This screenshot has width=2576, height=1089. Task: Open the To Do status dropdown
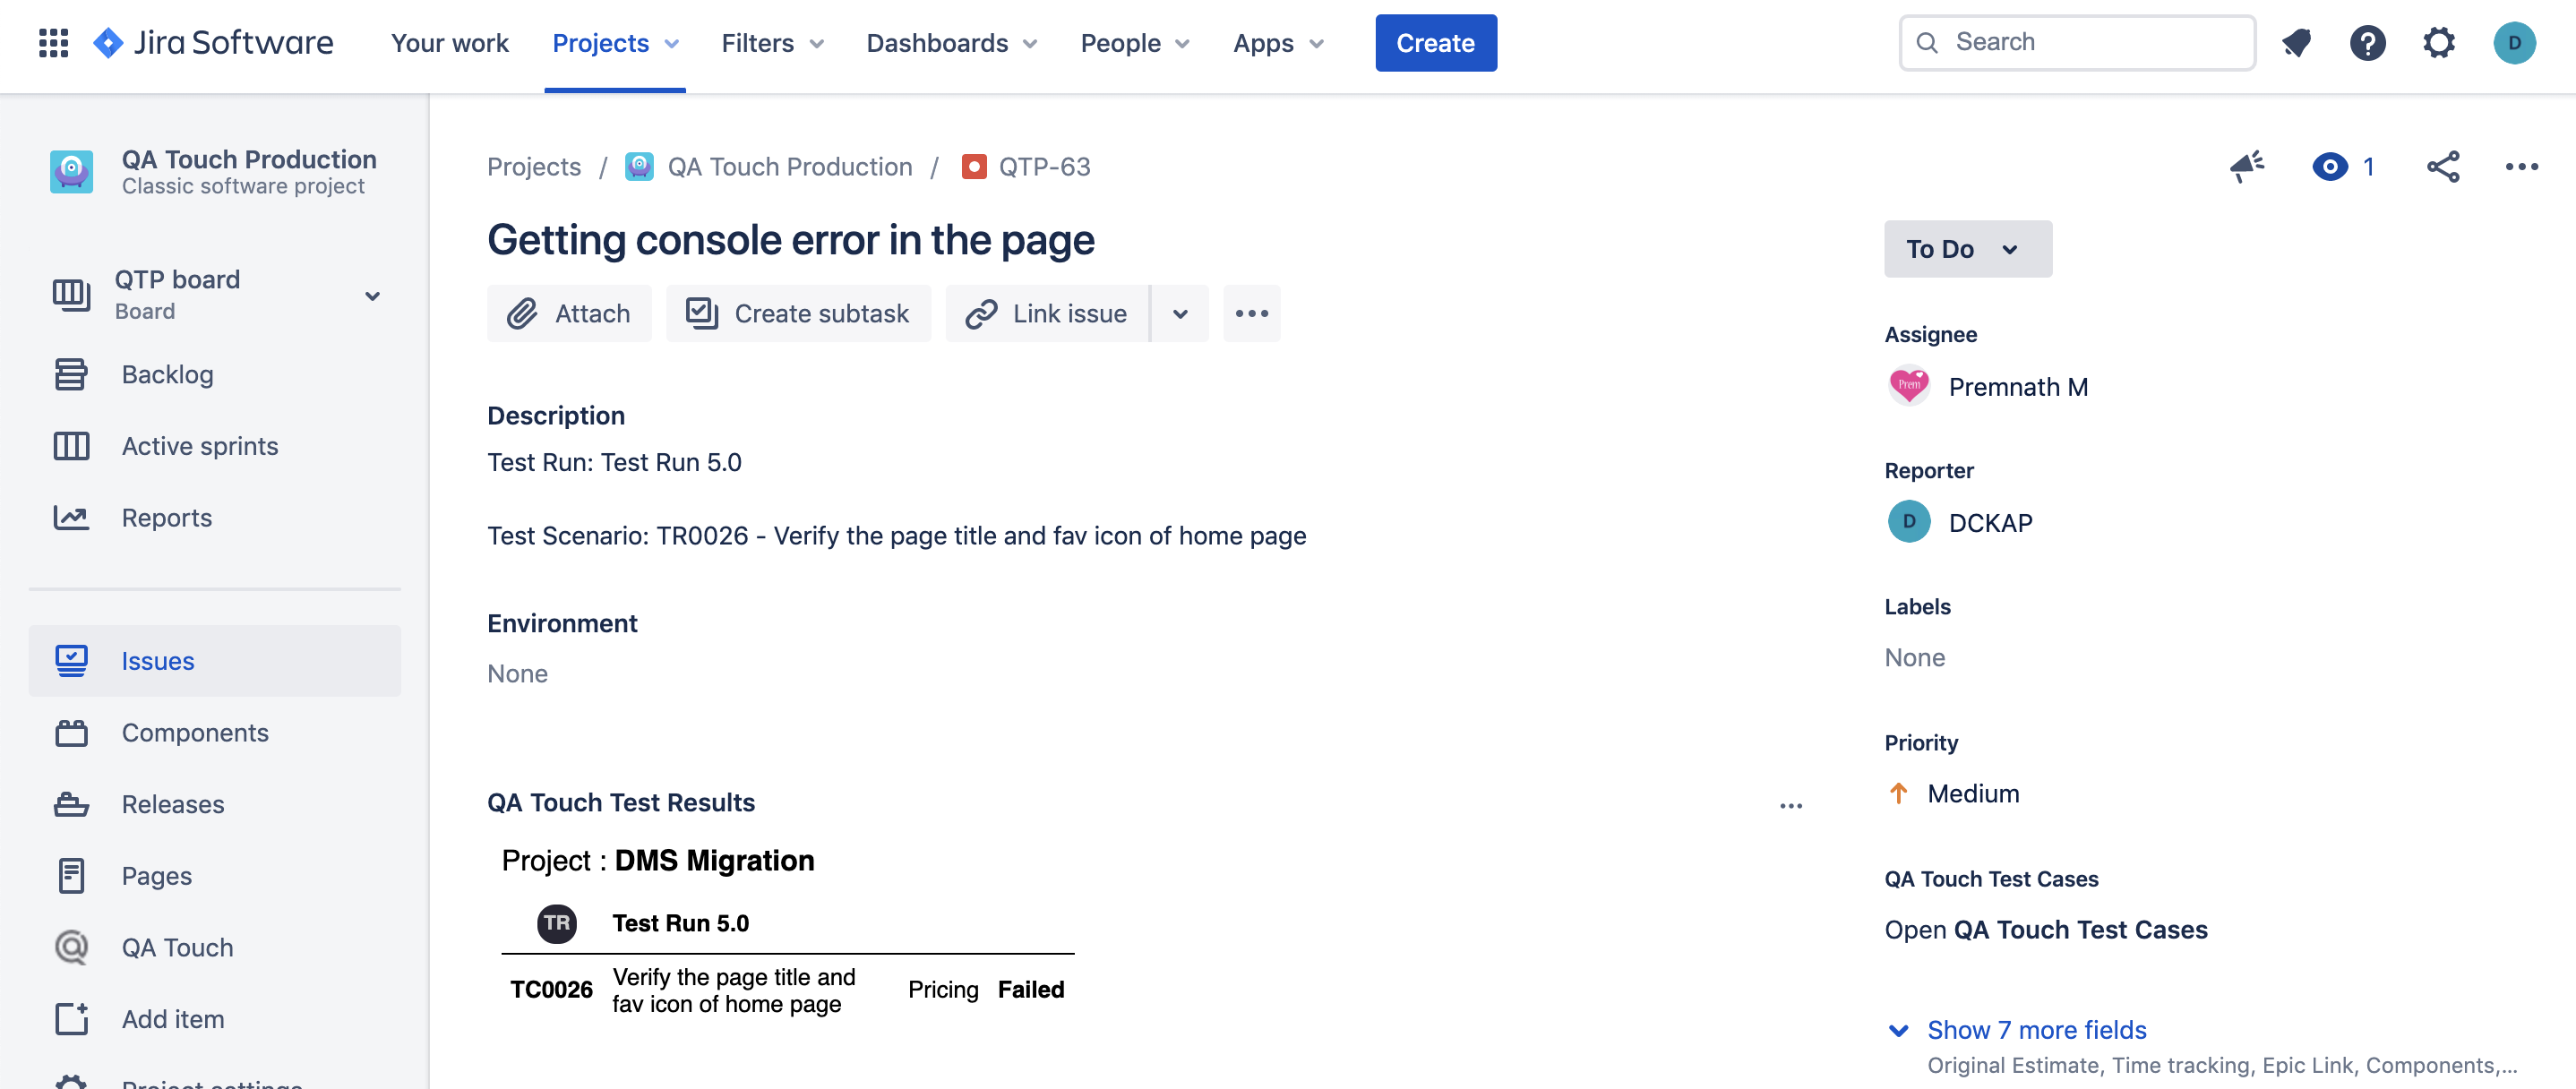click(x=1967, y=249)
